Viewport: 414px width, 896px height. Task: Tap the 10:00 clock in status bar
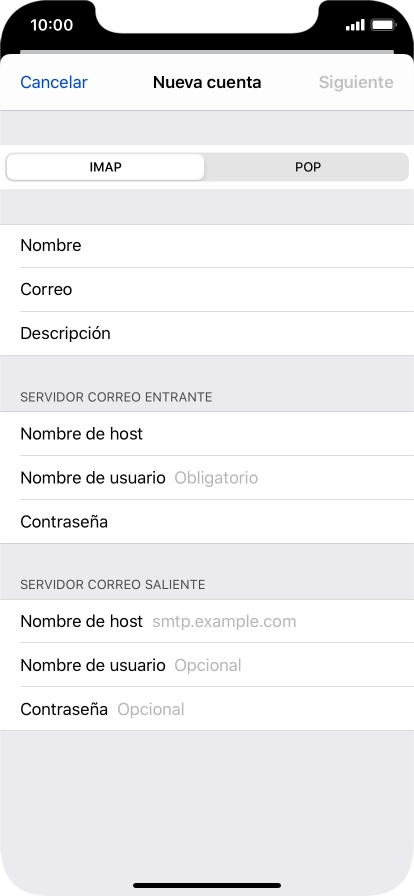pyautogui.click(x=51, y=25)
